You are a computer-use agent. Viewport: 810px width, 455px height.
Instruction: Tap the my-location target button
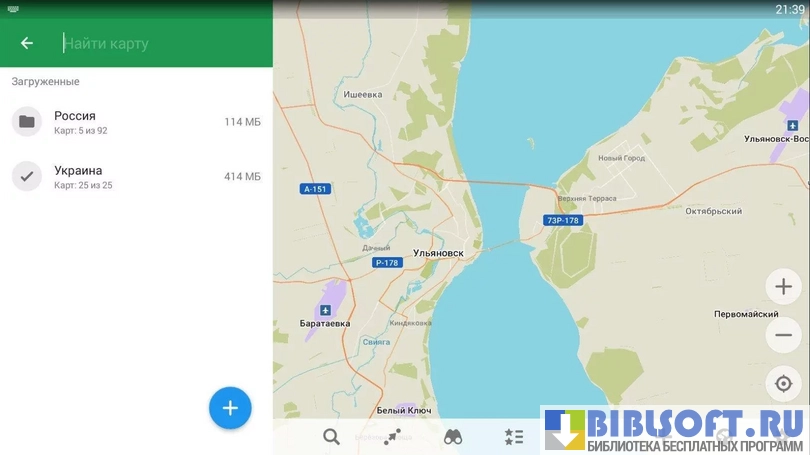[x=783, y=383]
